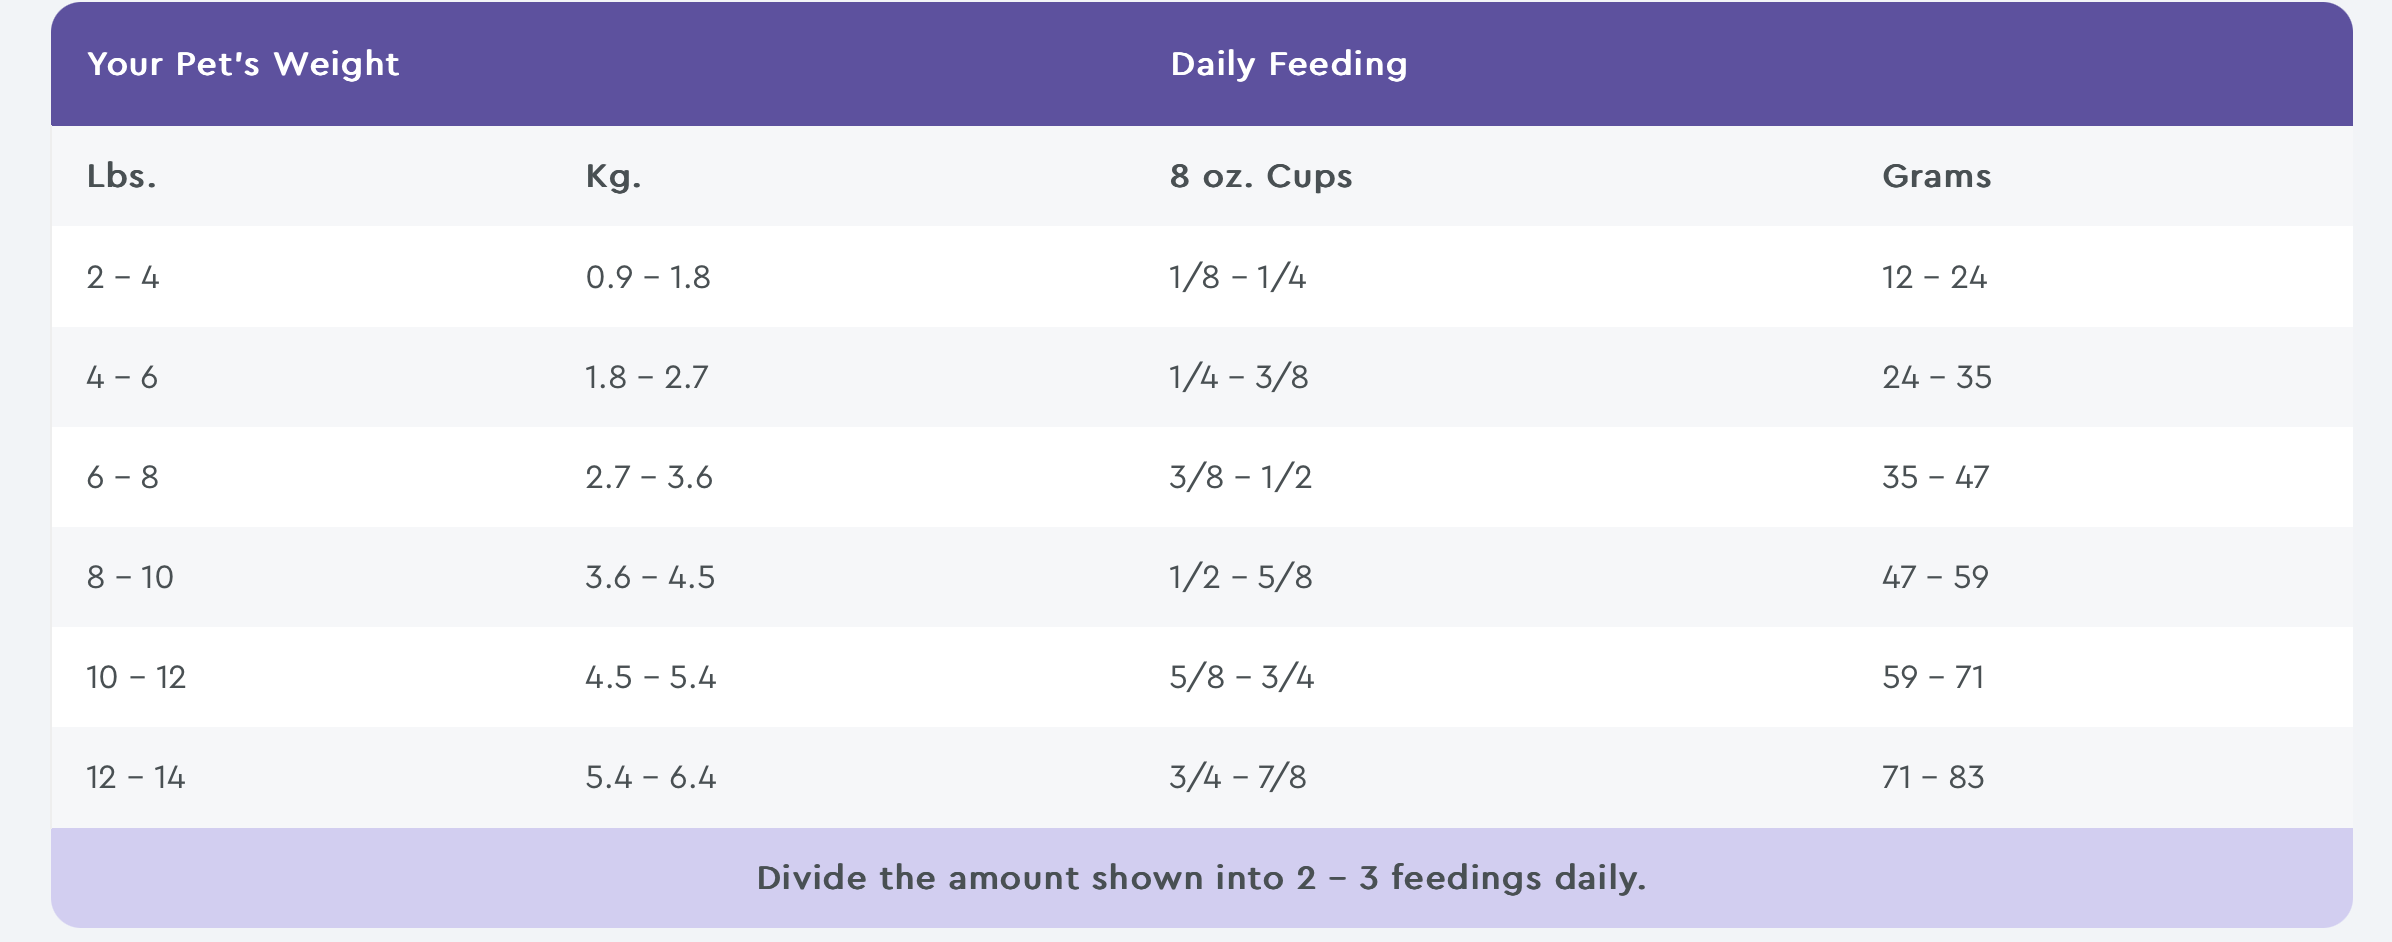Click the 59 – 71 grams value
2392x942 pixels.
[1933, 677]
